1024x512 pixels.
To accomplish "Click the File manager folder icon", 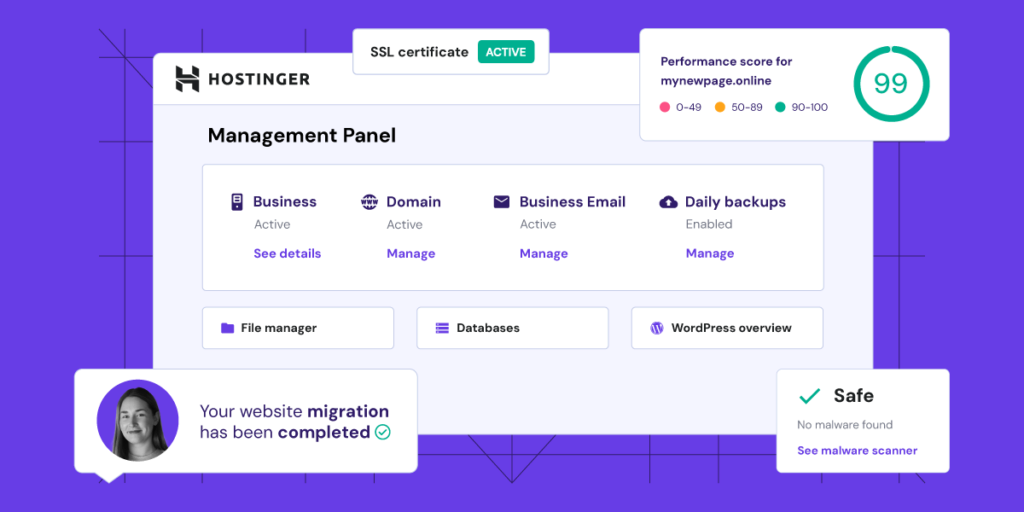I will tap(228, 328).
